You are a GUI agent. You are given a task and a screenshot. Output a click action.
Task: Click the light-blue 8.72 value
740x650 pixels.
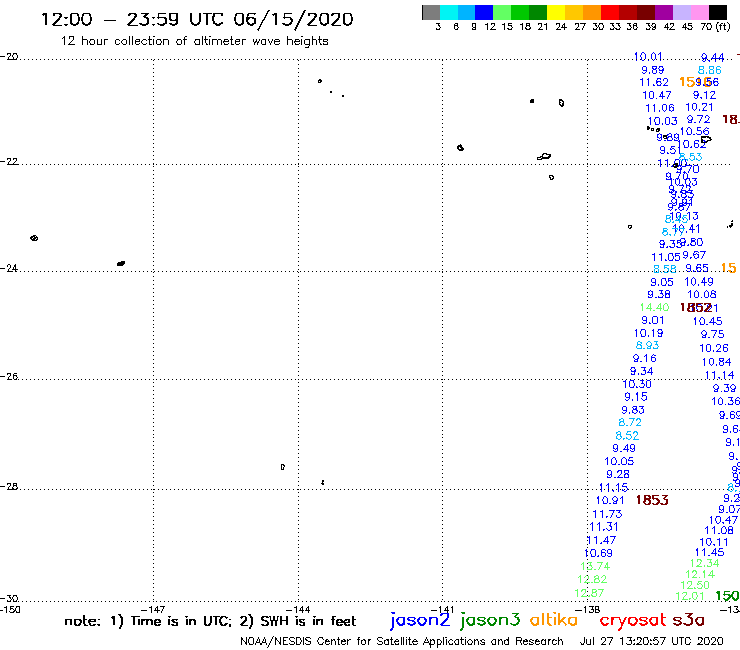[x=630, y=422]
